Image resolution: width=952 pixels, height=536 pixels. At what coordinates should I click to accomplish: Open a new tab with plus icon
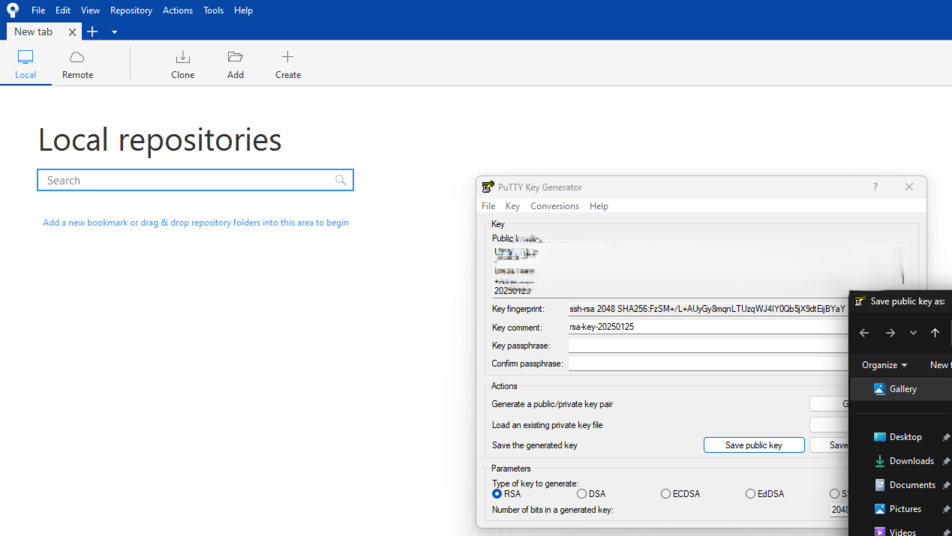92,32
